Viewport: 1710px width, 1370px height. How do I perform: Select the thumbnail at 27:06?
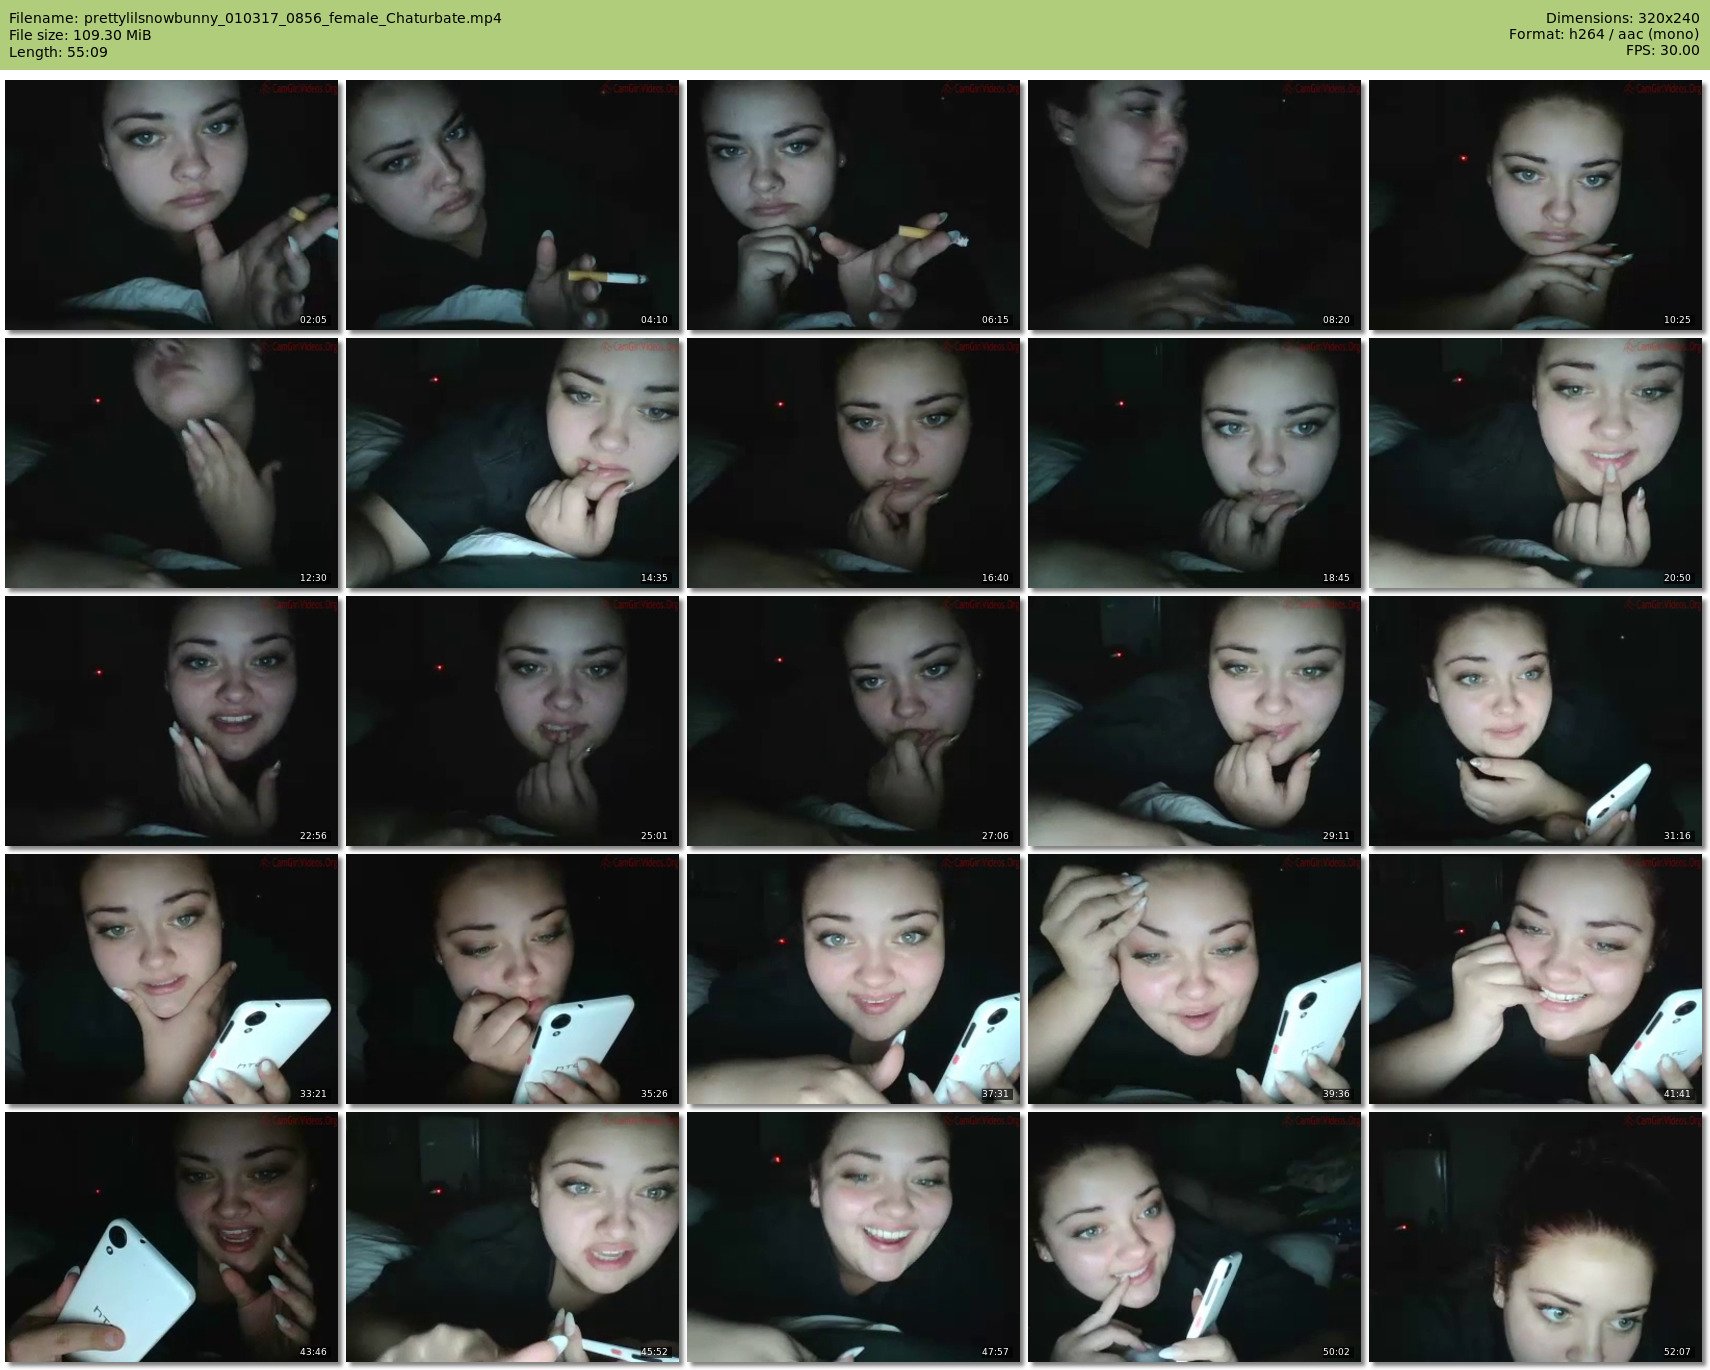pyautogui.click(x=853, y=721)
